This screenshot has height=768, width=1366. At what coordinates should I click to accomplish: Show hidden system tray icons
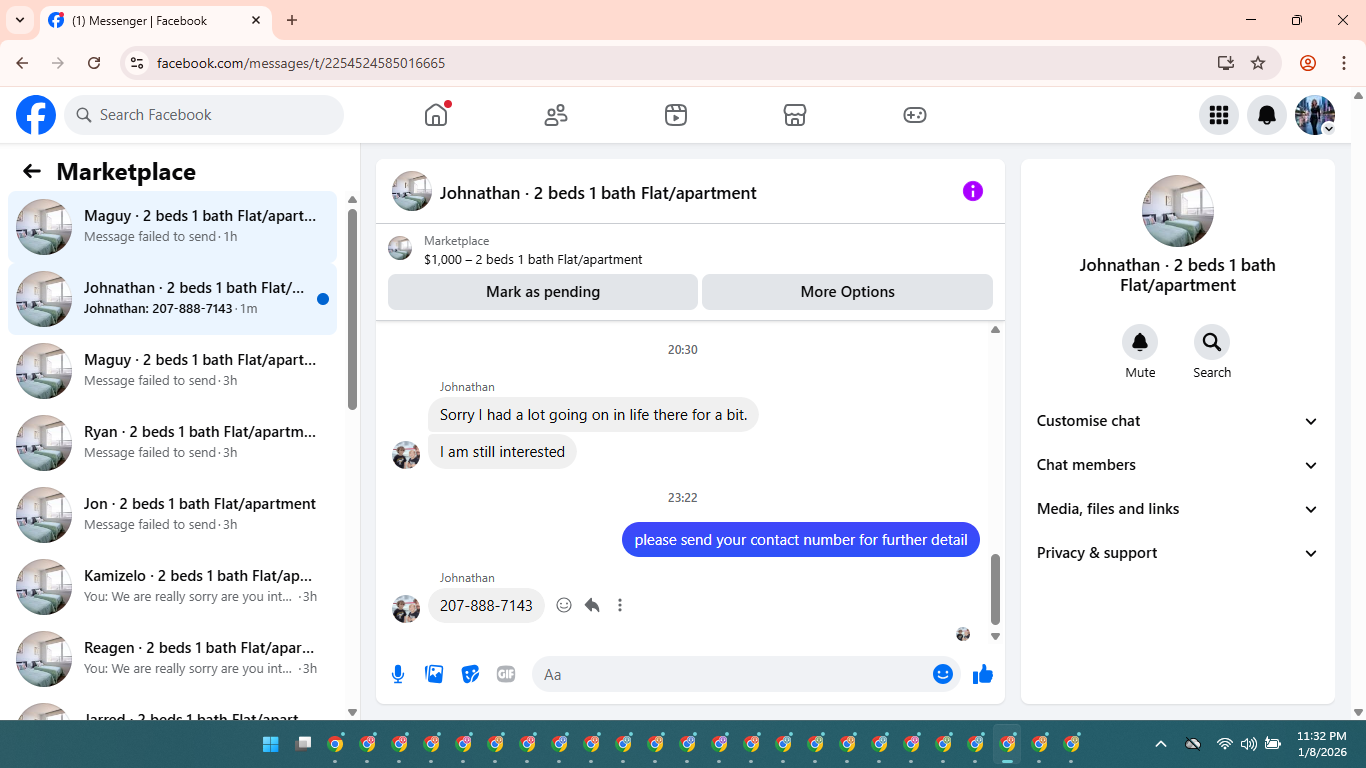(1161, 744)
